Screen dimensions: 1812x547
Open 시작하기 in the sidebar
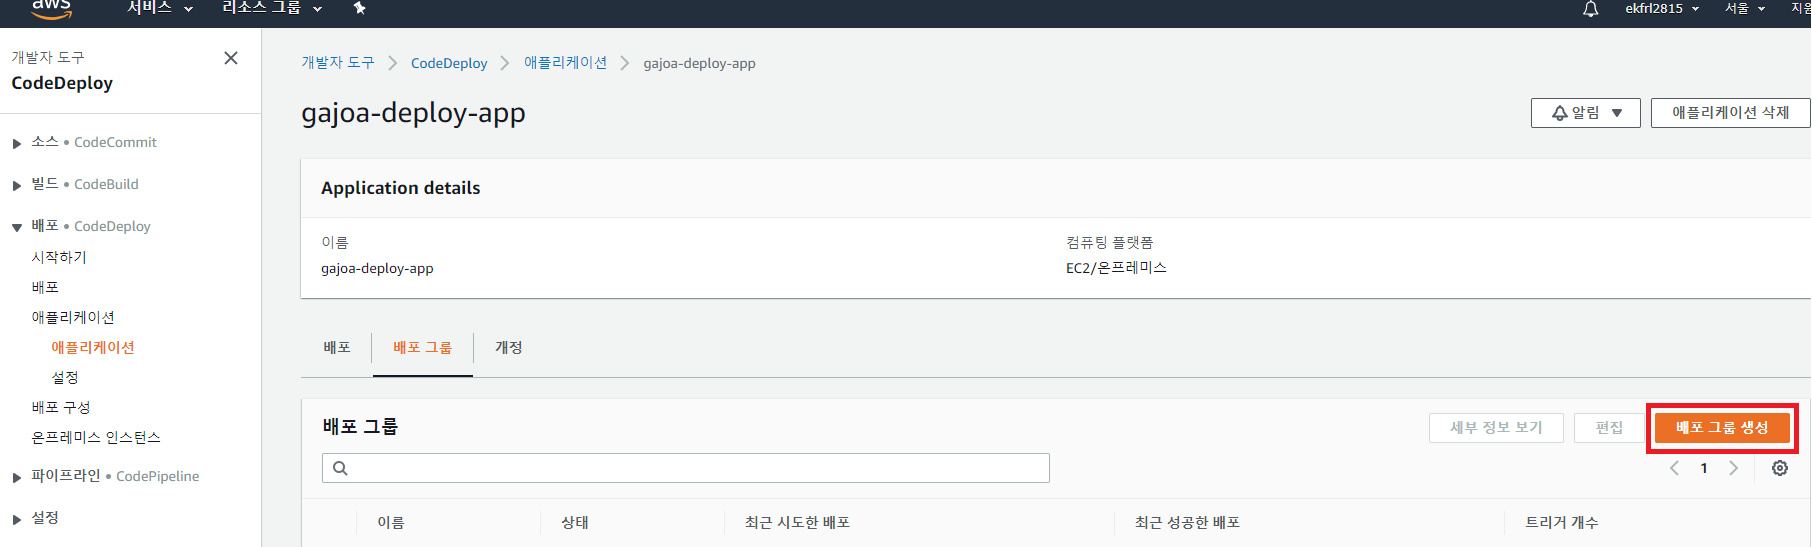[59, 257]
